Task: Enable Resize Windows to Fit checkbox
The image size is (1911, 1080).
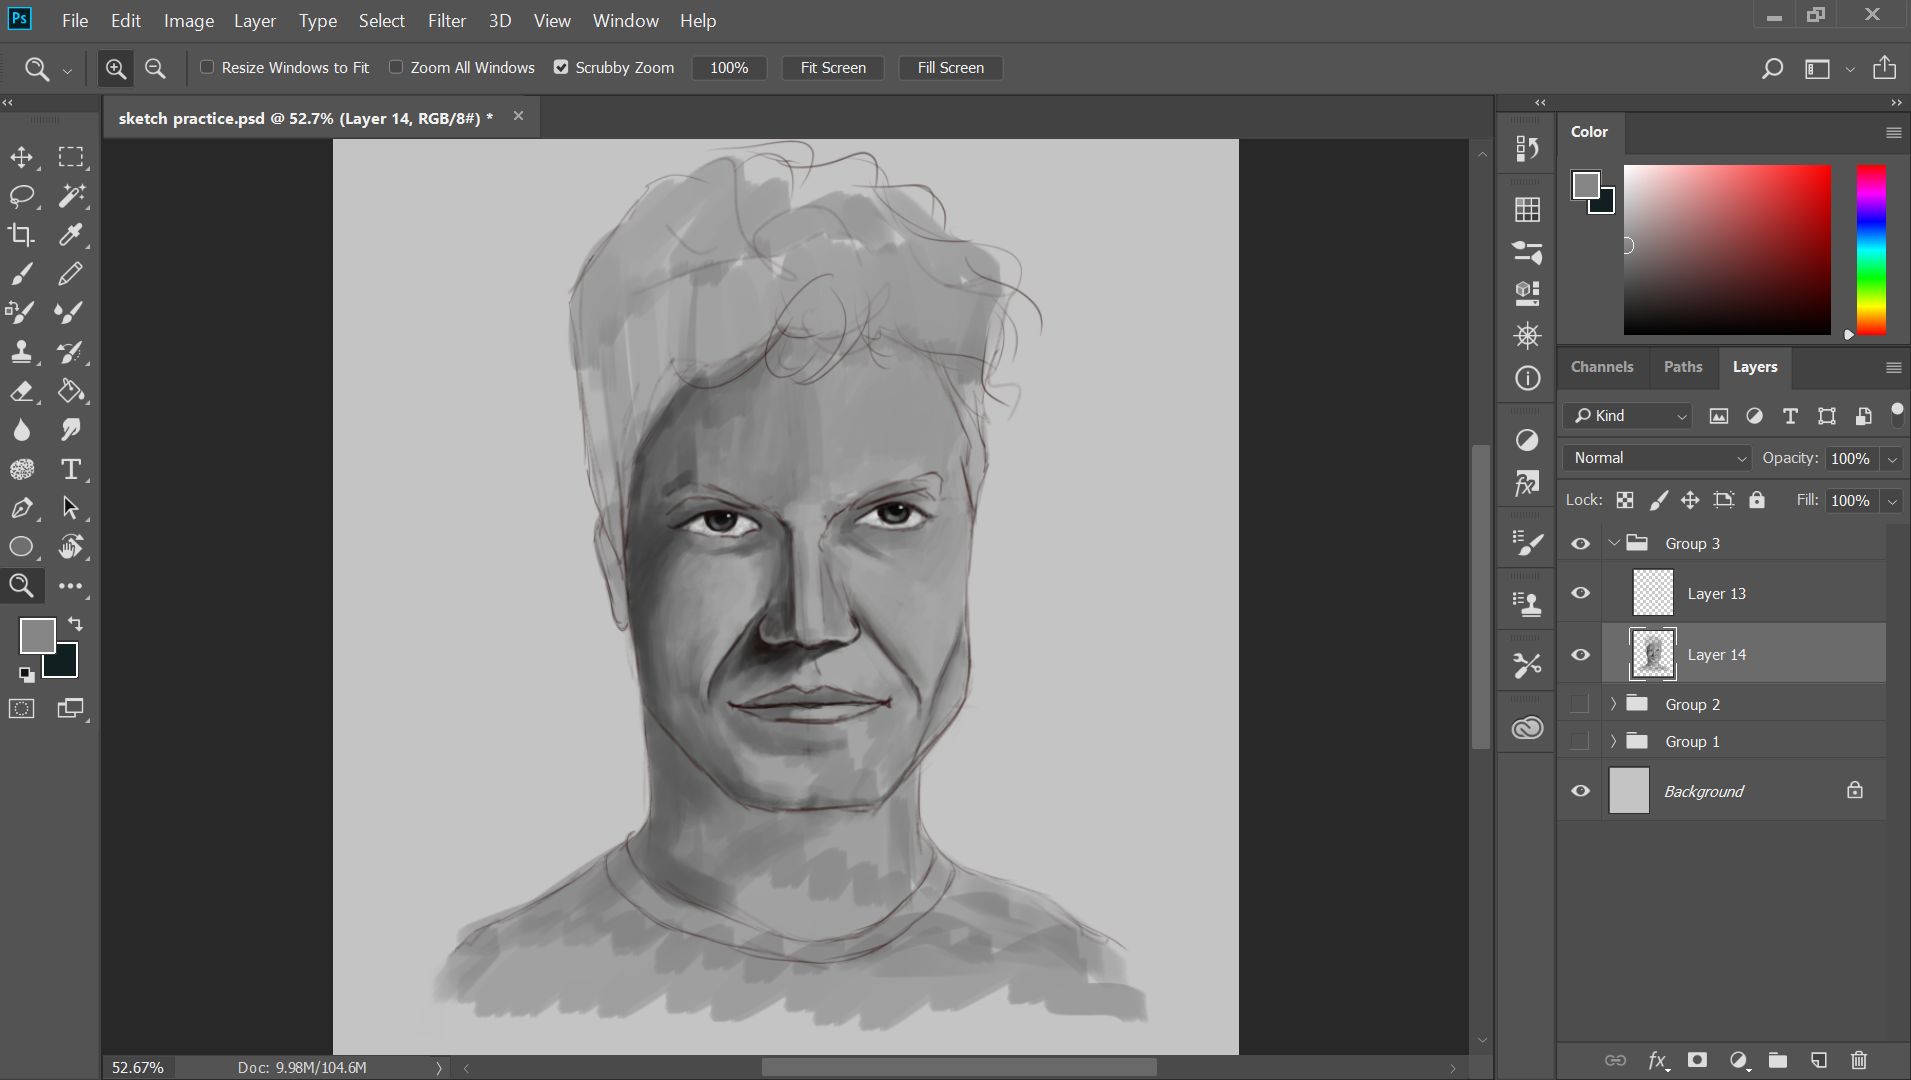Action: pos(207,67)
